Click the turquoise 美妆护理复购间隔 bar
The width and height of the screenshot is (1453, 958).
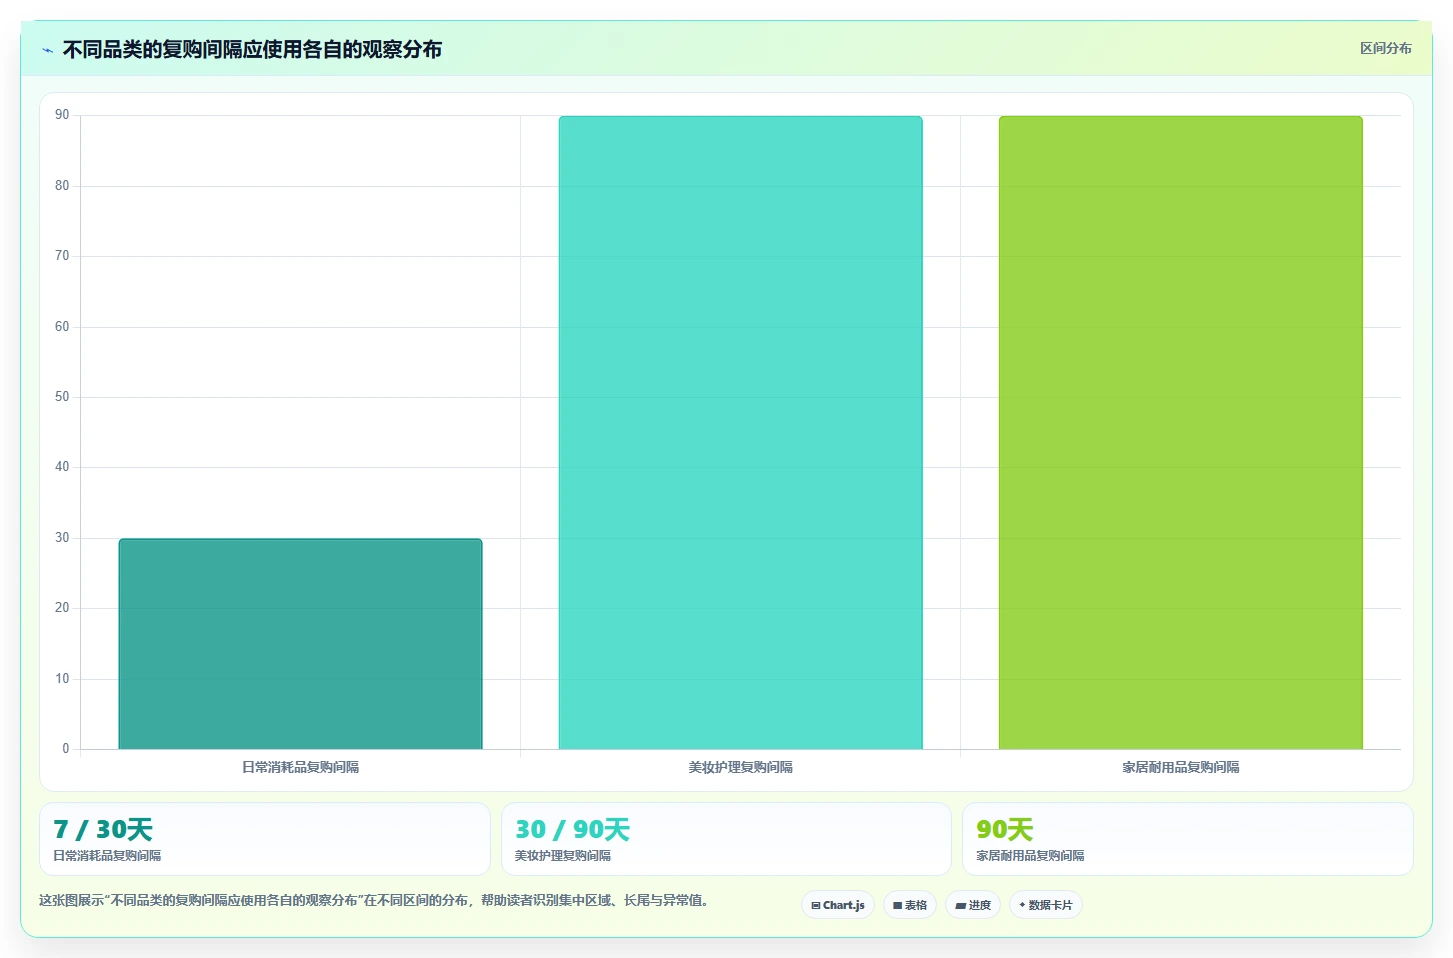click(x=740, y=433)
